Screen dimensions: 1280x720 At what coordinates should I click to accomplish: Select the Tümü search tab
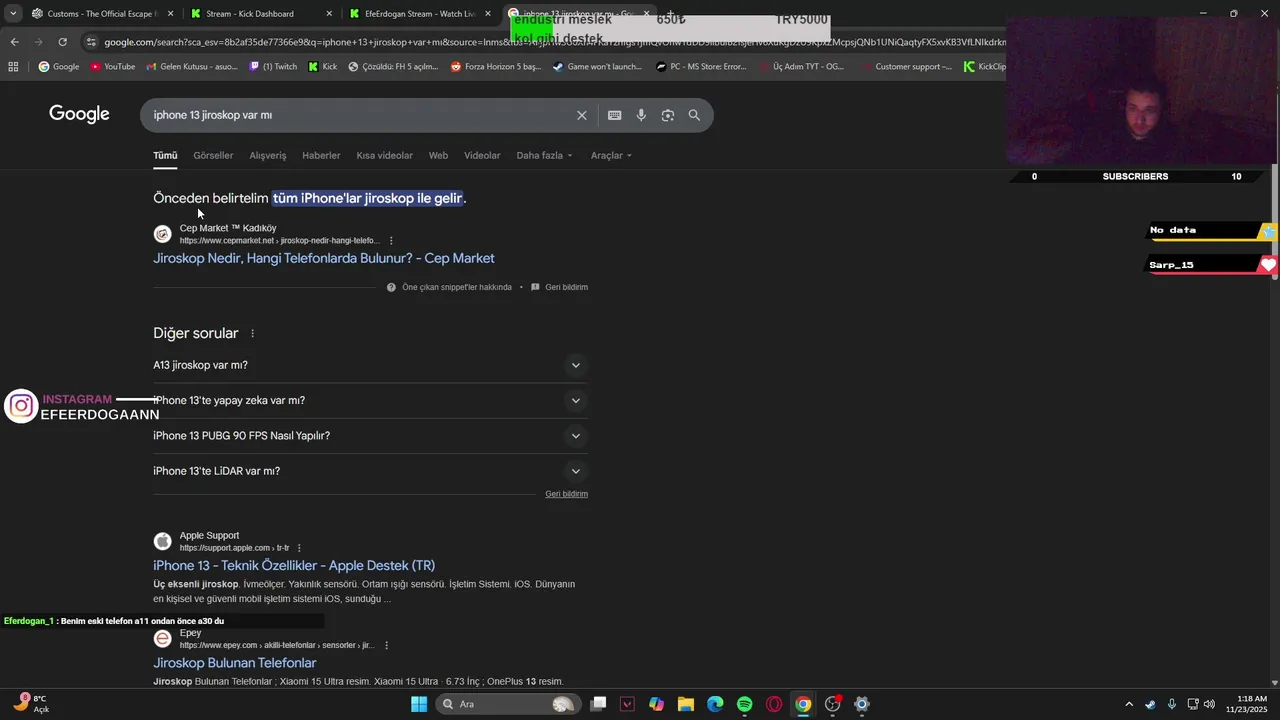(x=165, y=156)
